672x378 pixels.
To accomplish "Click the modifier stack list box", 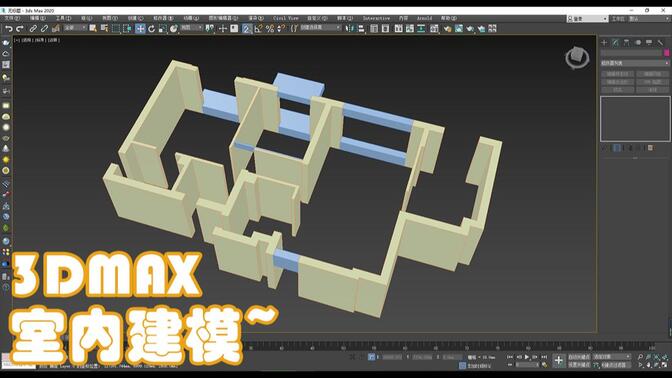I will [x=635, y=119].
